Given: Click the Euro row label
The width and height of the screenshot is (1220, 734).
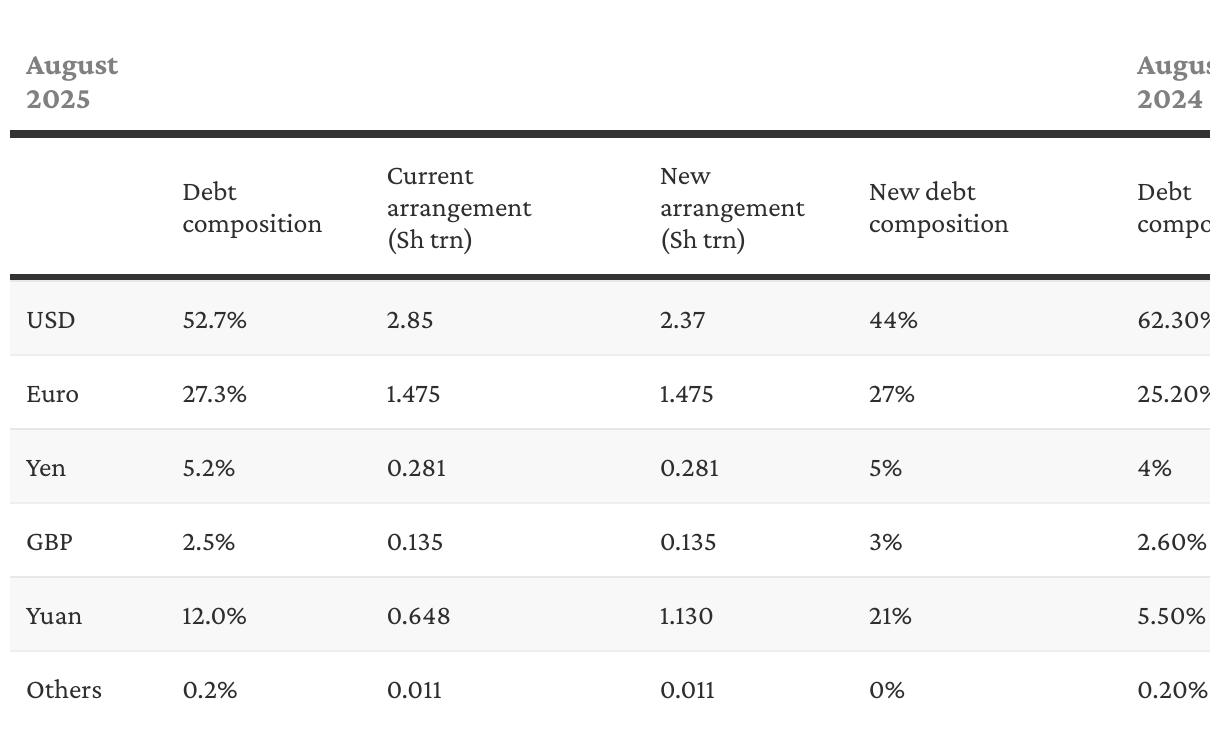Looking at the screenshot, I should point(52,394).
